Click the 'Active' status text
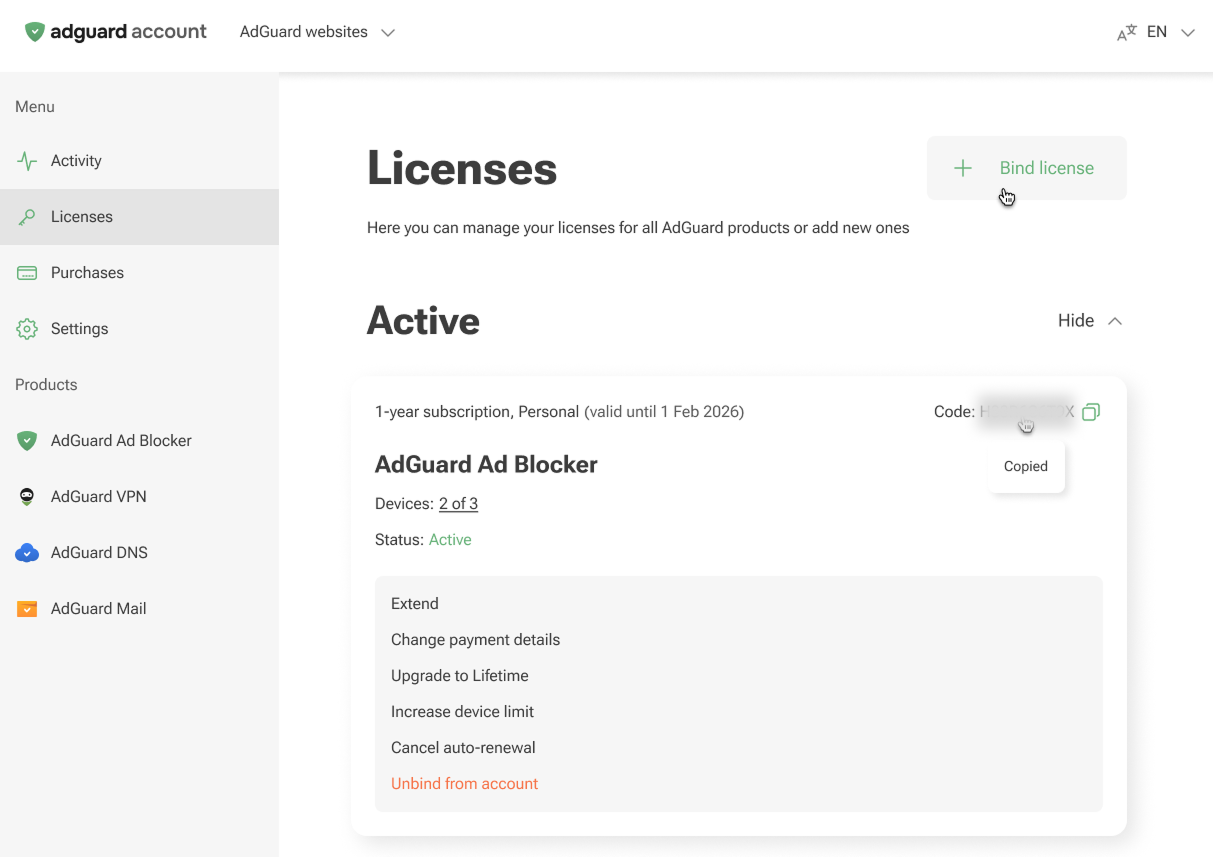The width and height of the screenshot is (1213, 857). pyautogui.click(x=450, y=540)
